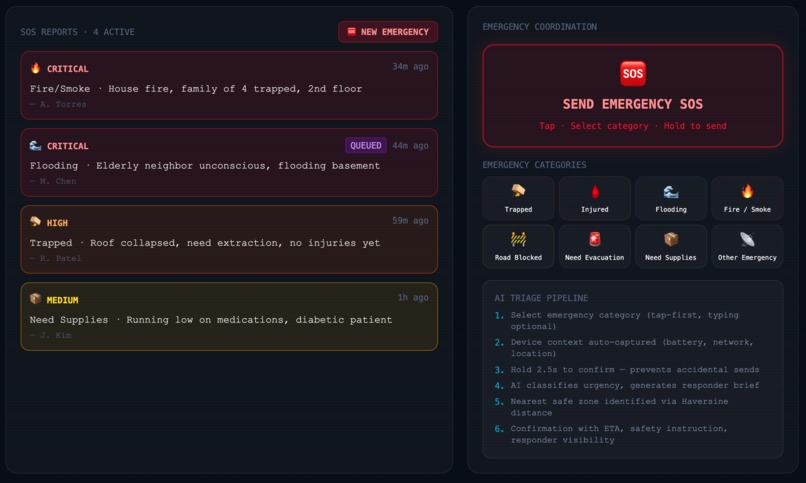Select the Flooding category
The image size is (806, 483).
click(671, 198)
